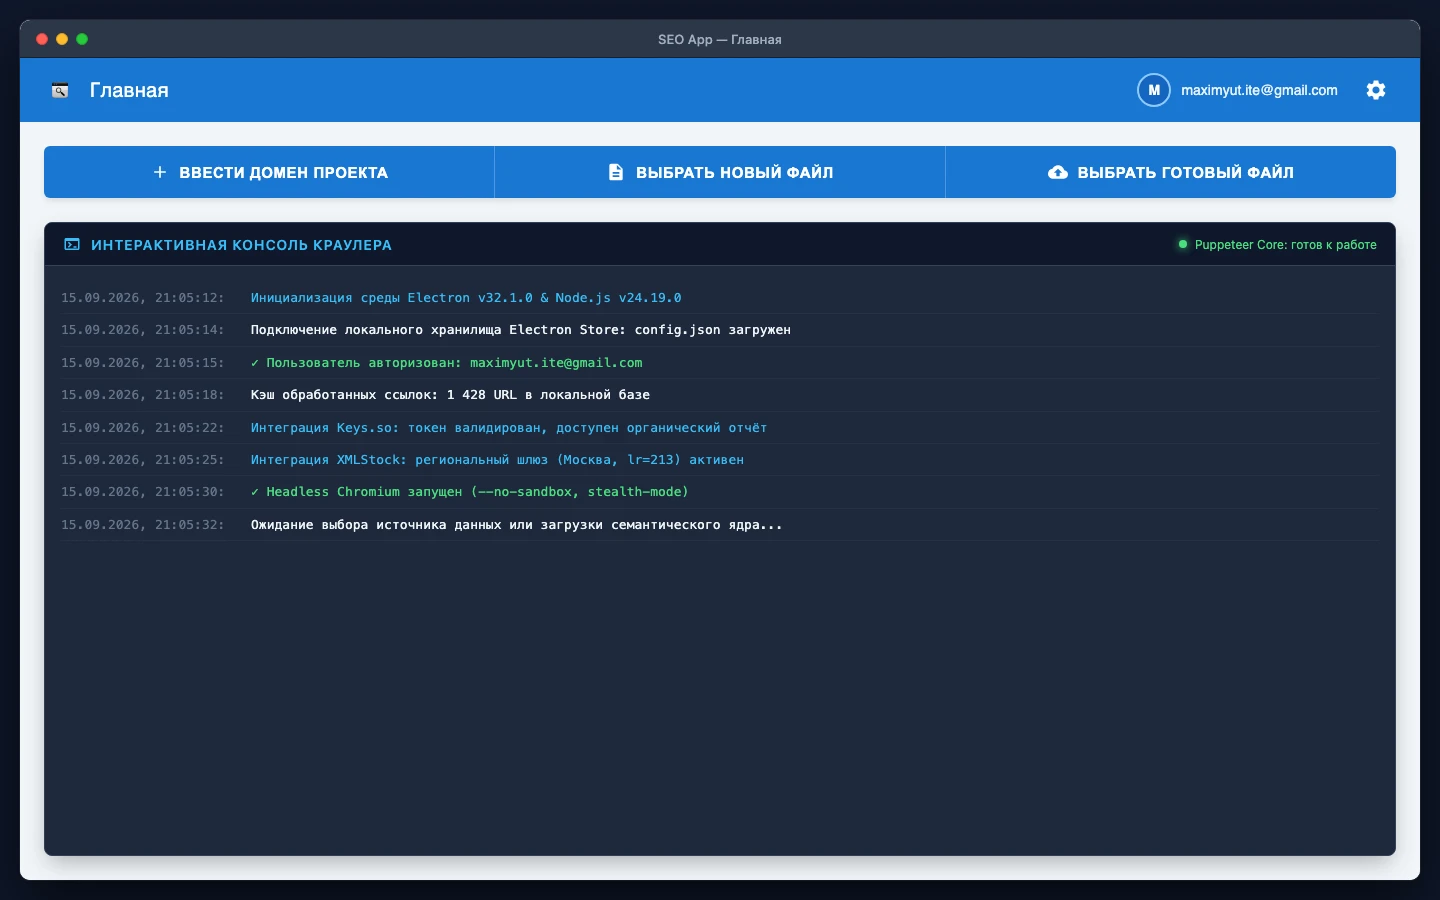Click timestamp 15.09.2026, 21:05:18

142,395
